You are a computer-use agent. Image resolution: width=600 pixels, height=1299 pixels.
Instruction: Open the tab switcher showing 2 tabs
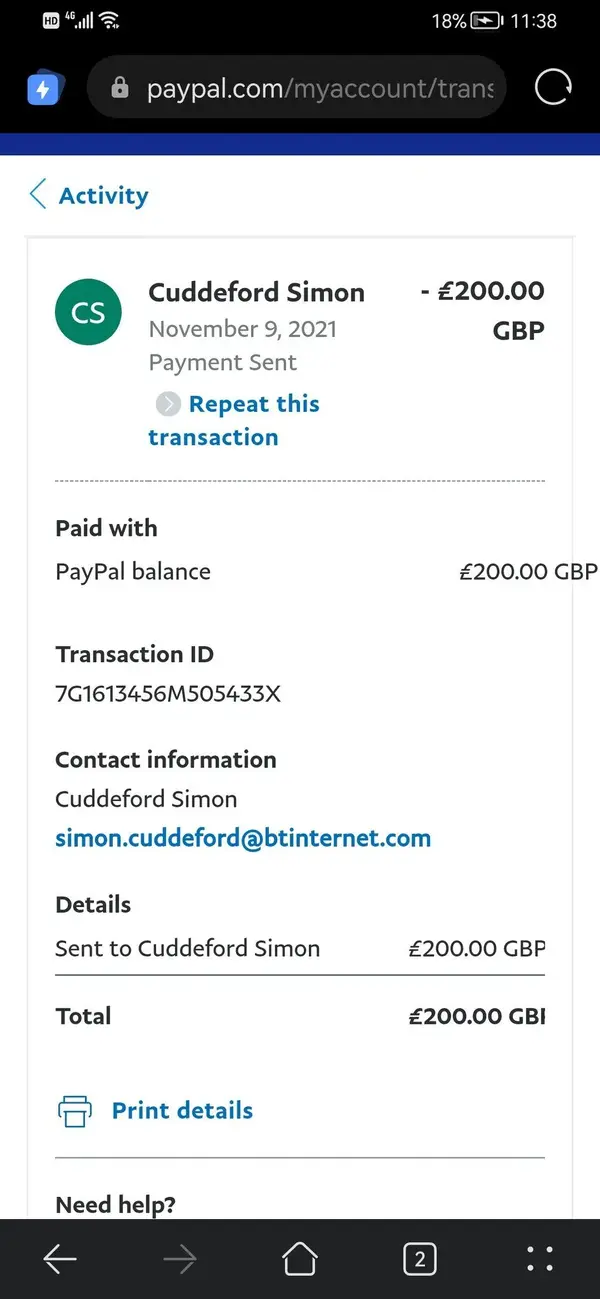(x=420, y=1259)
